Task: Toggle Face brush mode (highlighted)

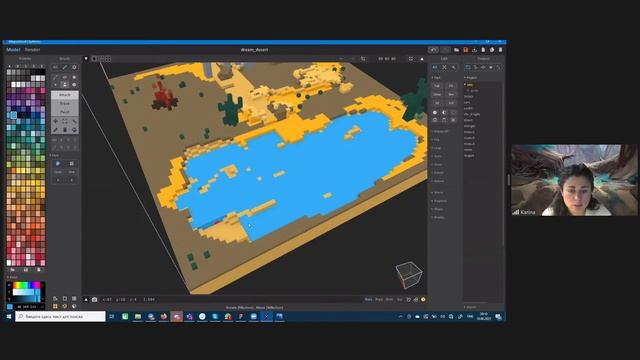Action: pos(65,84)
